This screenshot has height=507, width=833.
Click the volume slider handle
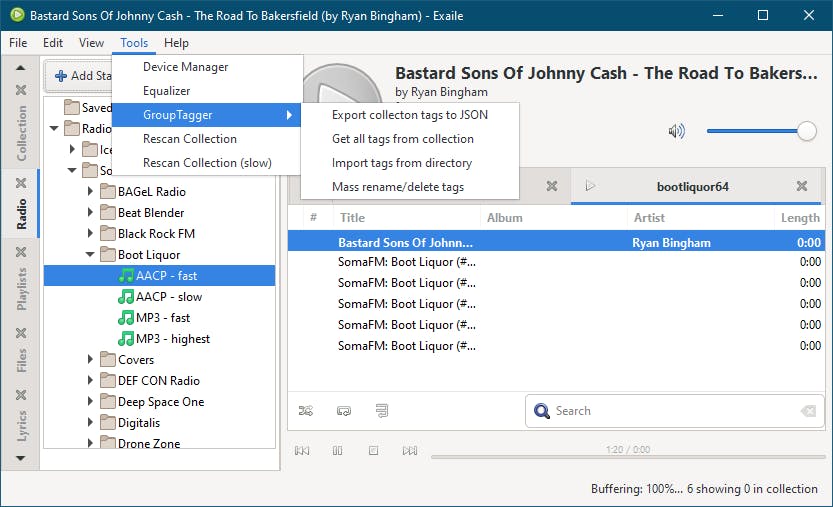click(x=807, y=131)
